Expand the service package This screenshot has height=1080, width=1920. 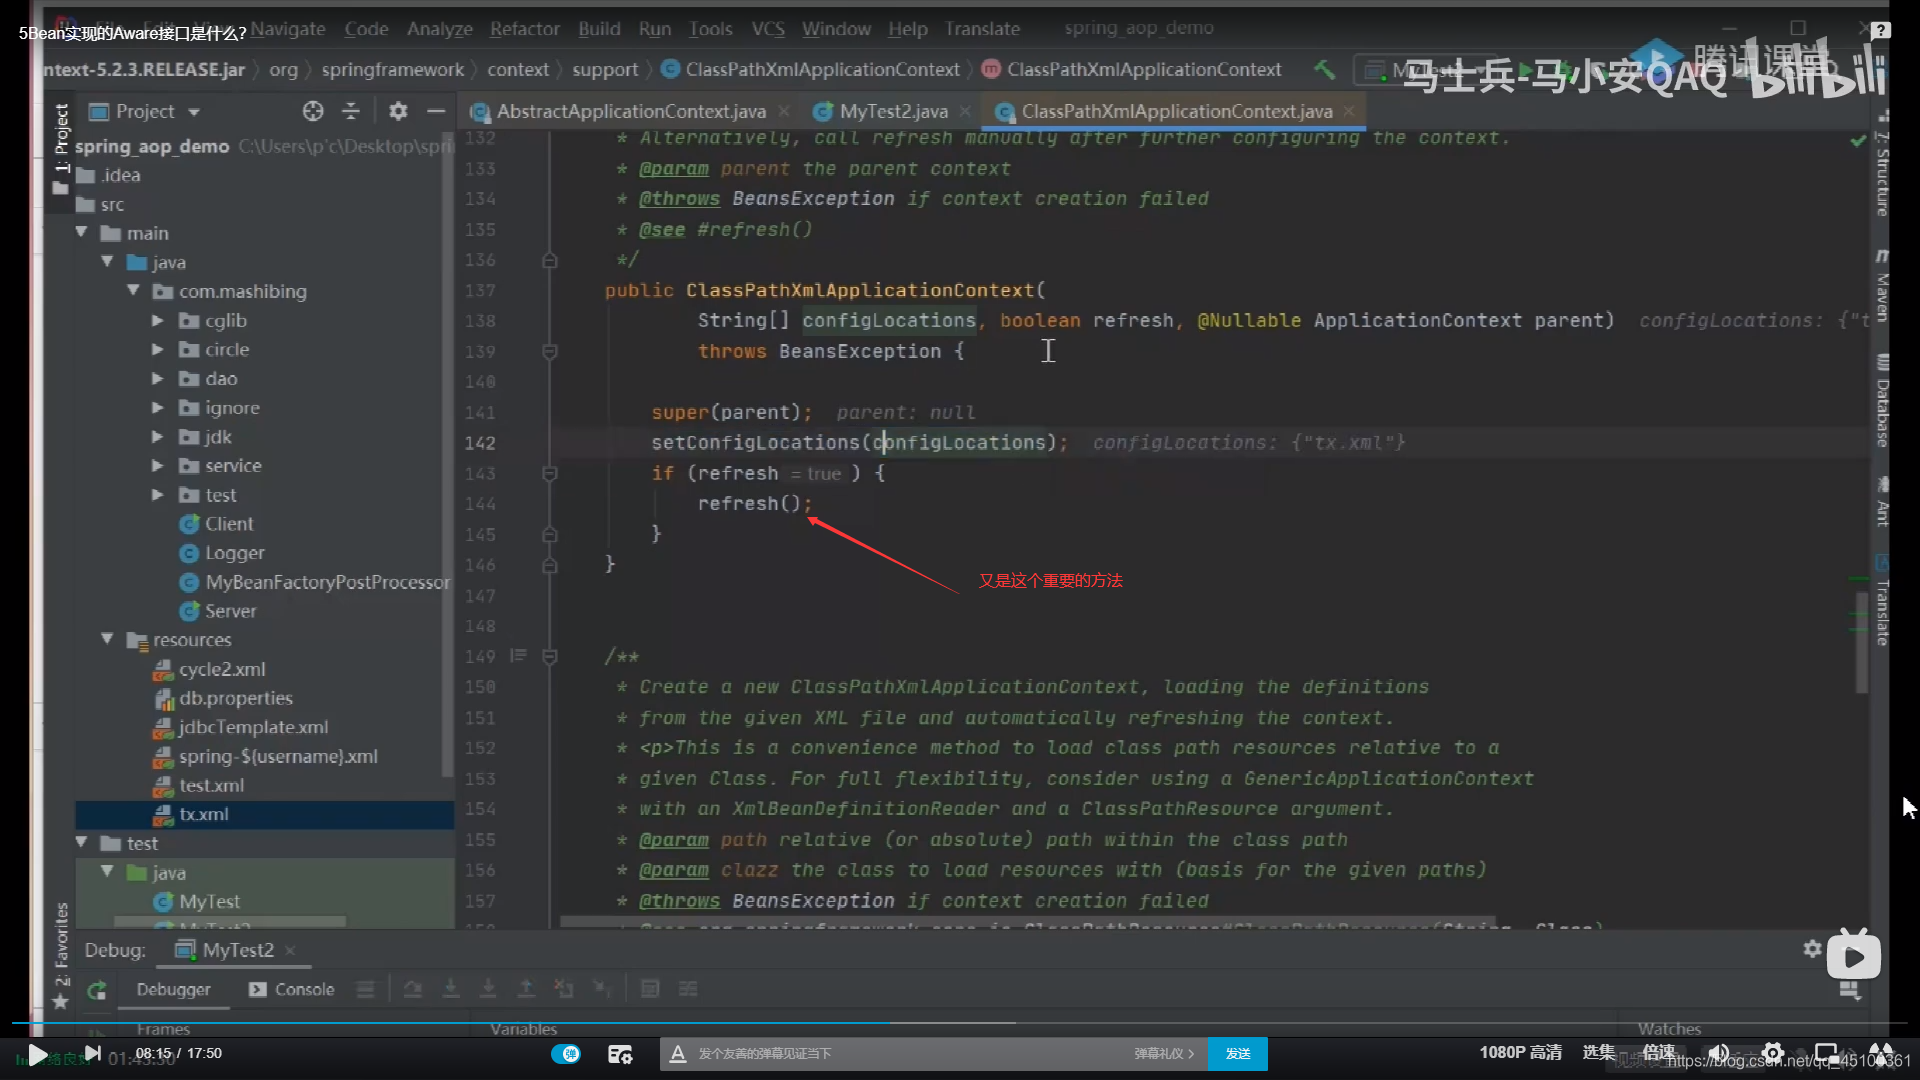click(157, 466)
